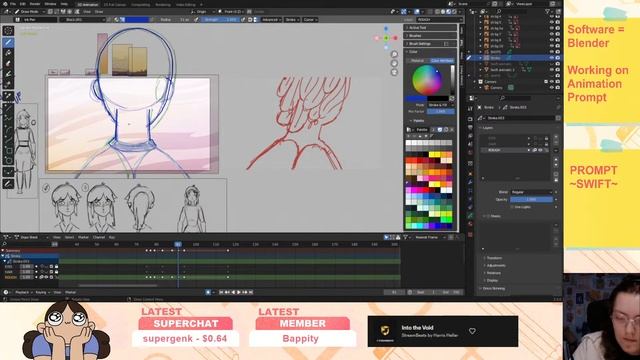640x360 pixels.
Task: Open the Blend mode dropdown
Action: pos(531,192)
